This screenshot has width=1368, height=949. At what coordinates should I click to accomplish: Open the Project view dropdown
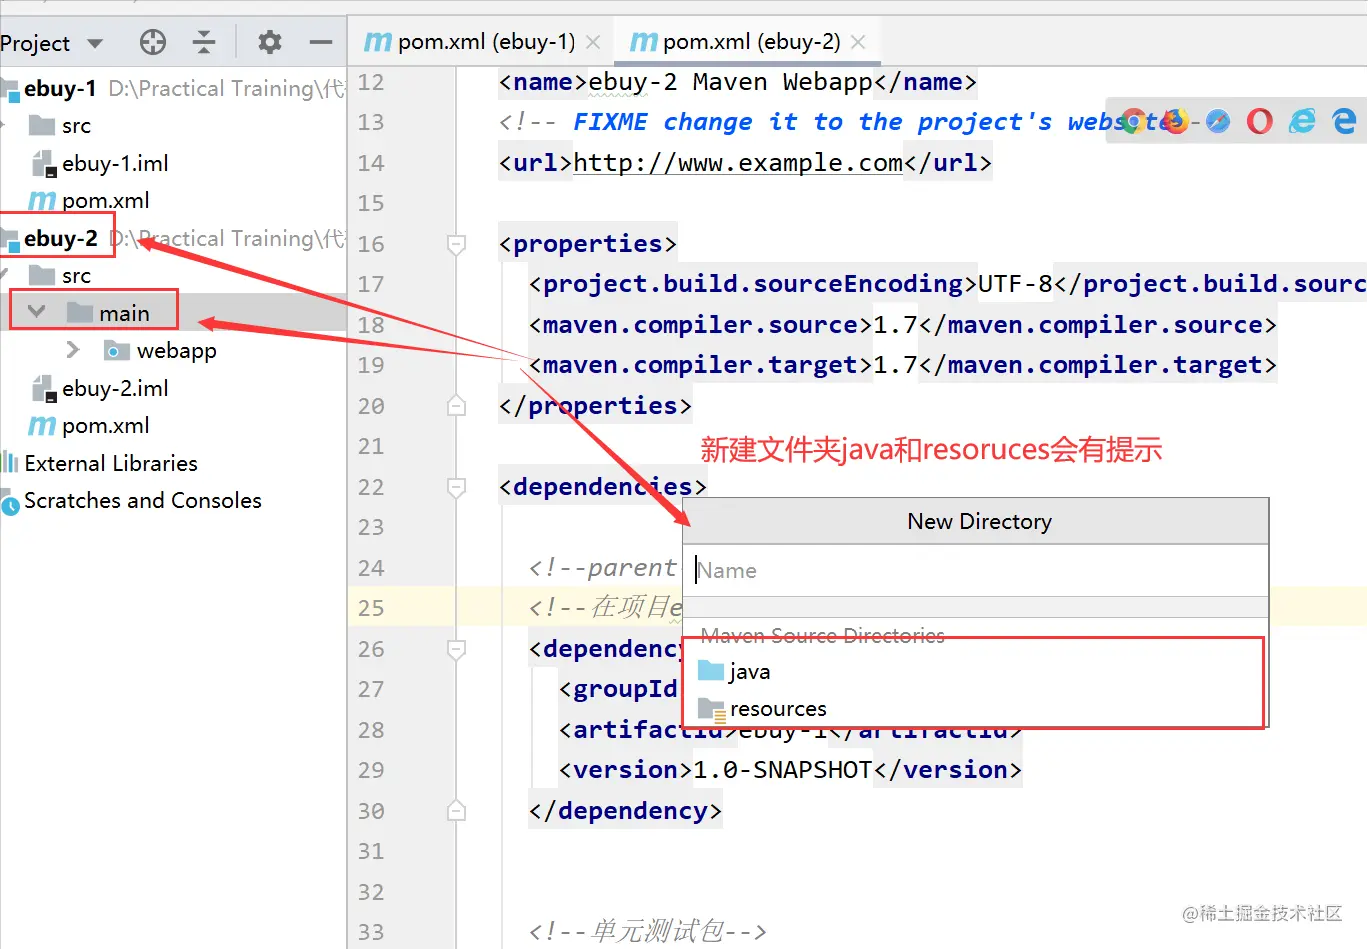pyautogui.click(x=95, y=43)
